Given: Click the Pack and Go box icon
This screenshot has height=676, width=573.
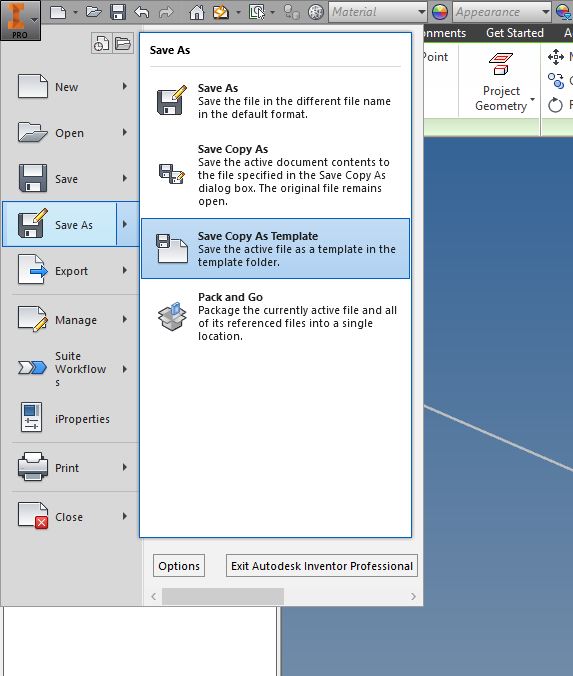Looking at the screenshot, I should 172,316.
